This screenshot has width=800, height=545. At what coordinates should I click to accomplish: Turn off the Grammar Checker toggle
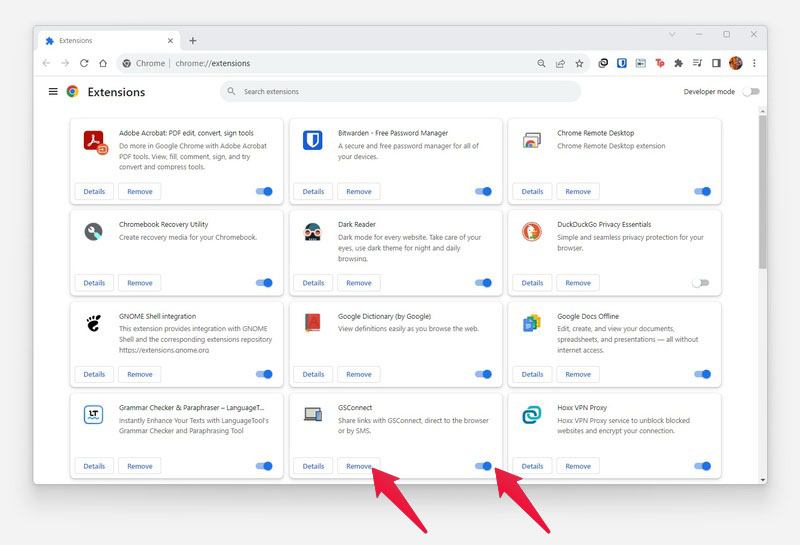point(264,466)
